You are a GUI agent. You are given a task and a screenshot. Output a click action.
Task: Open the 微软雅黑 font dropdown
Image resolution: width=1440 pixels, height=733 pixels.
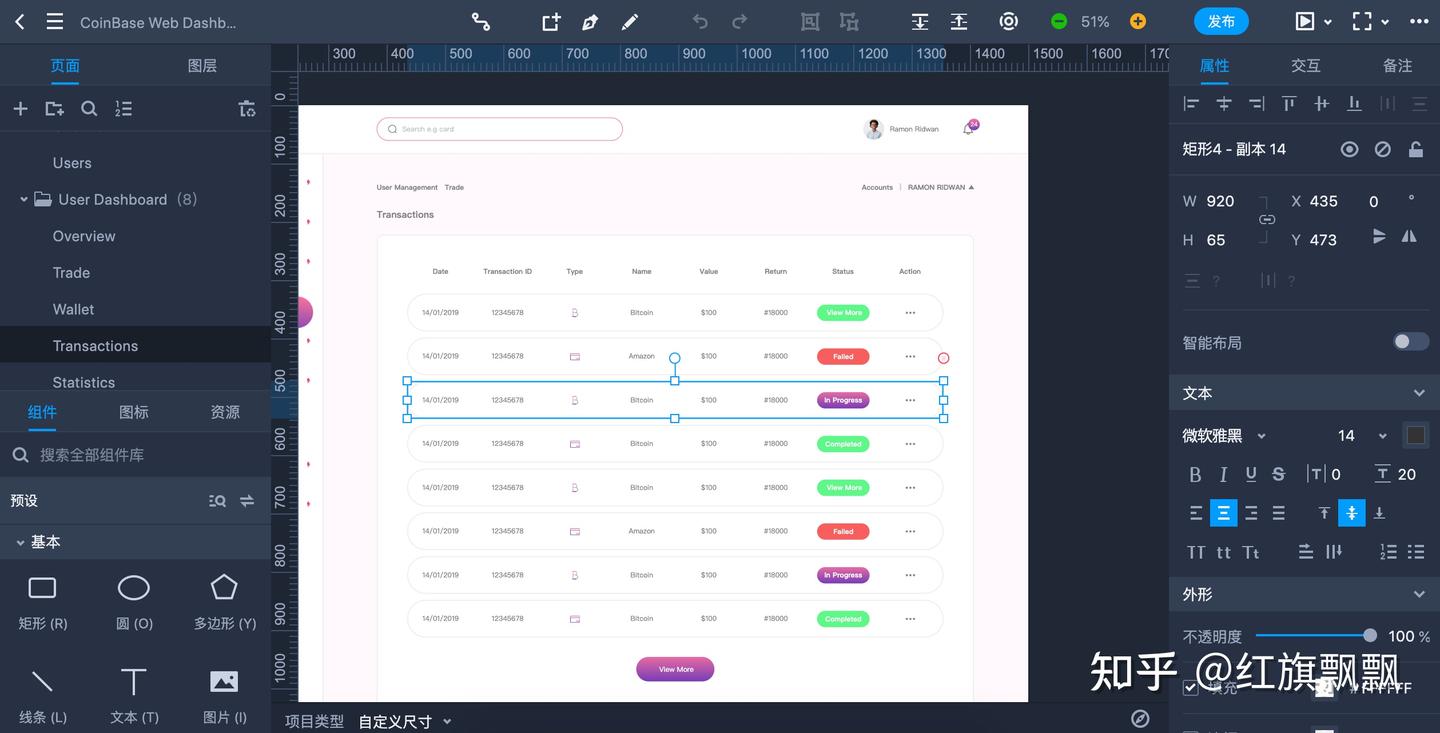point(1224,435)
